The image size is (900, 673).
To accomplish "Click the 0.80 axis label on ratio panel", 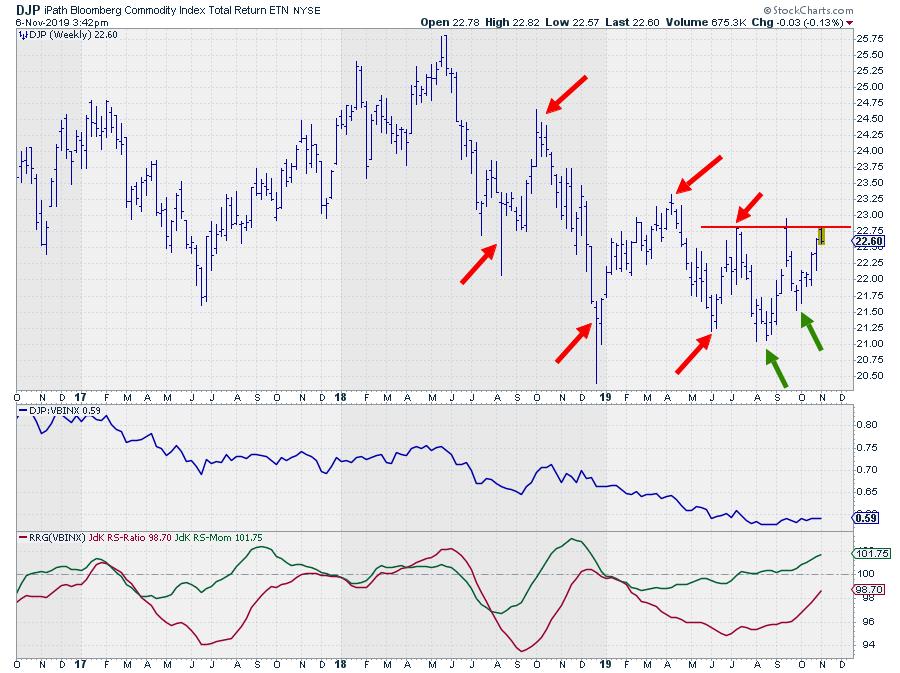I will point(867,425).
